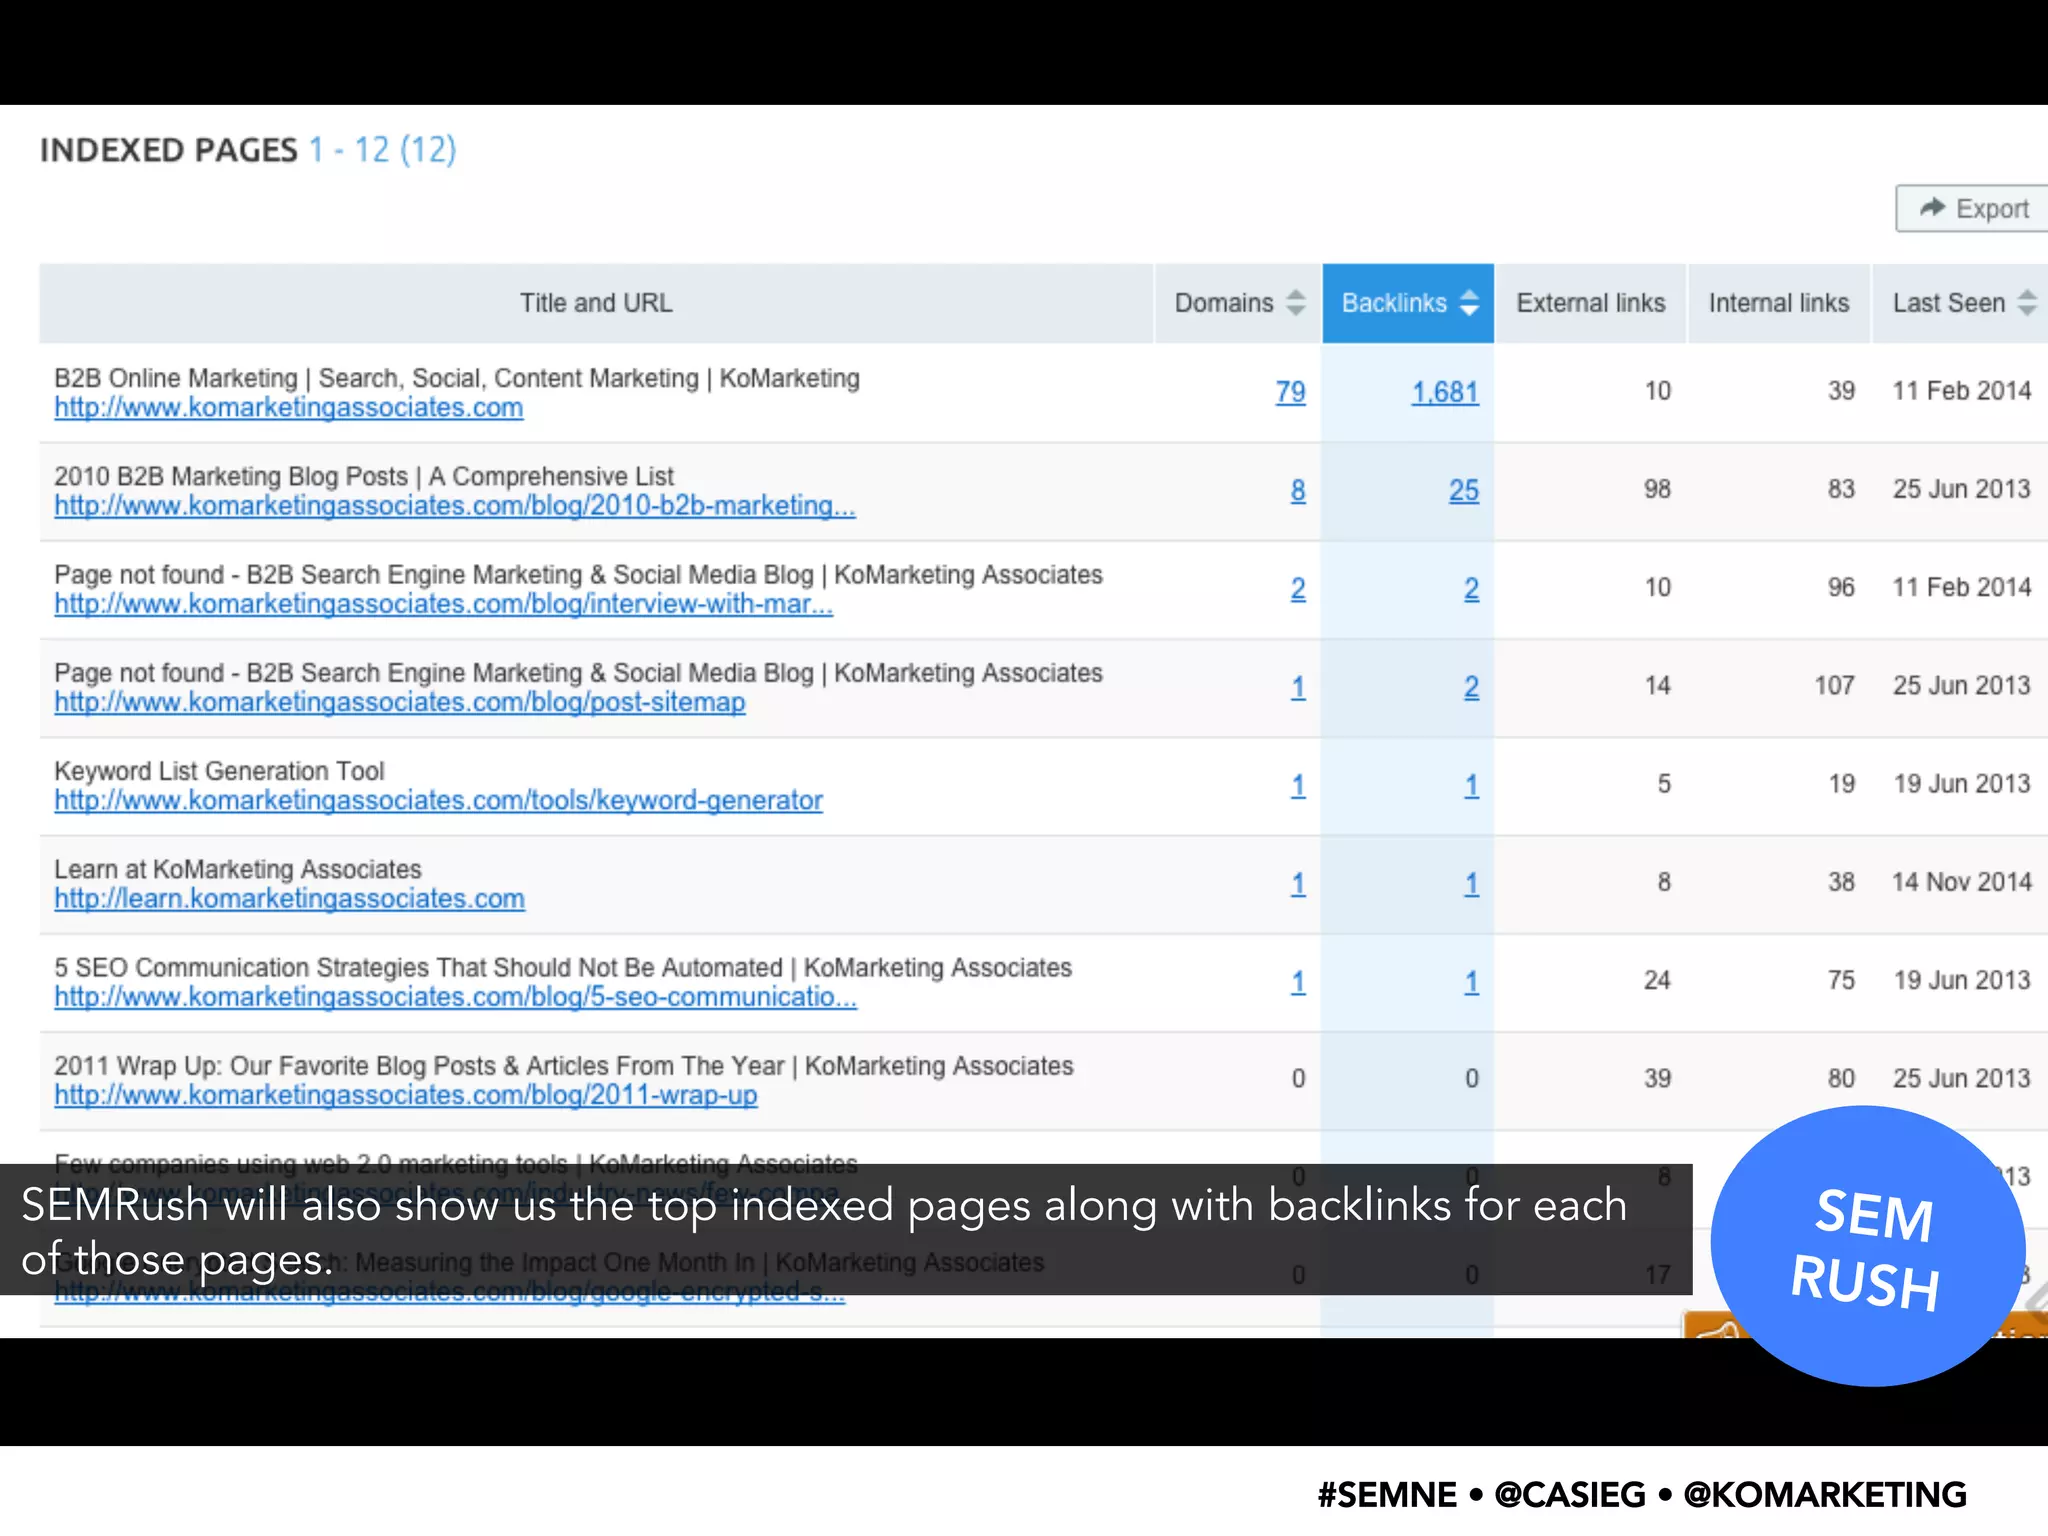Screen dimensions: 2048x1536
Task: Click domains count 1 in the Learn at KoMarketing row
Action: point(1298,883)
